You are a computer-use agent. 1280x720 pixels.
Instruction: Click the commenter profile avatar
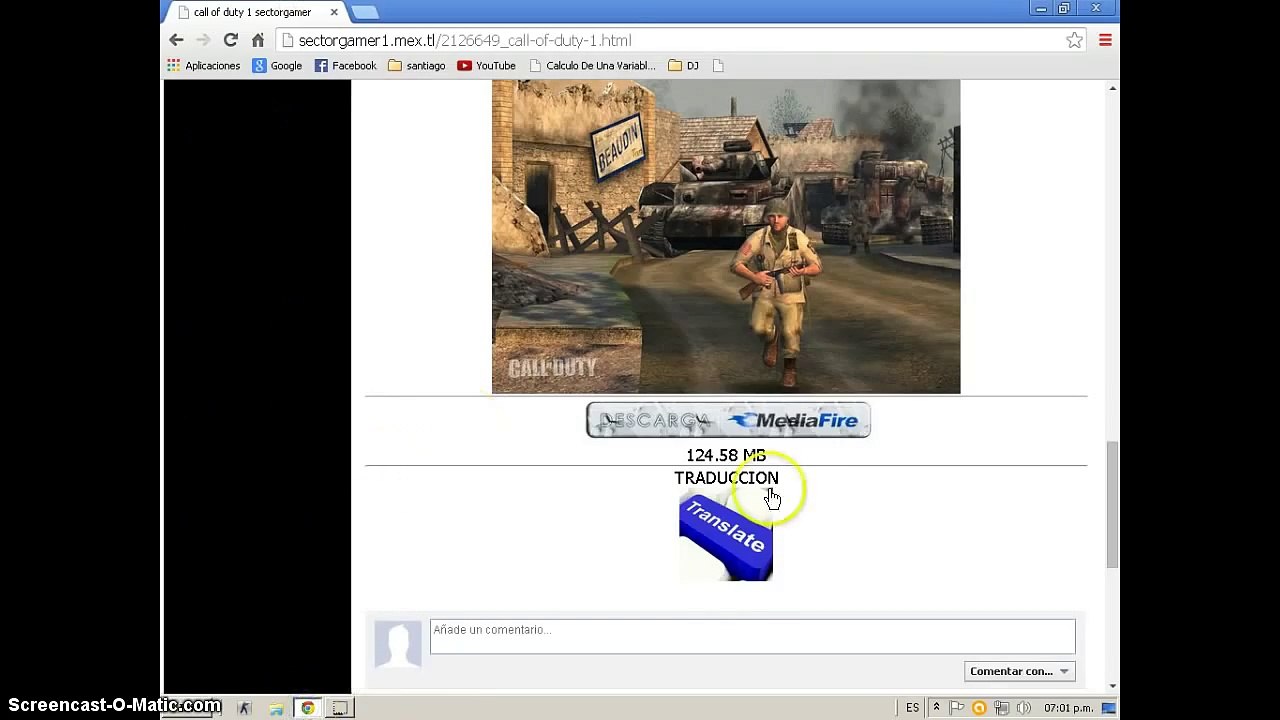point(398,643)
